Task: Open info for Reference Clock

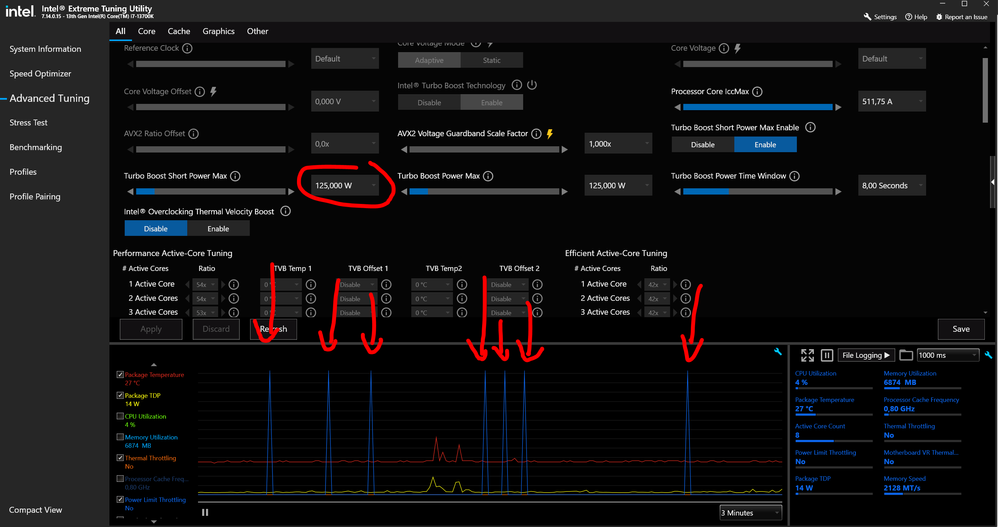Action: [187, 48]
